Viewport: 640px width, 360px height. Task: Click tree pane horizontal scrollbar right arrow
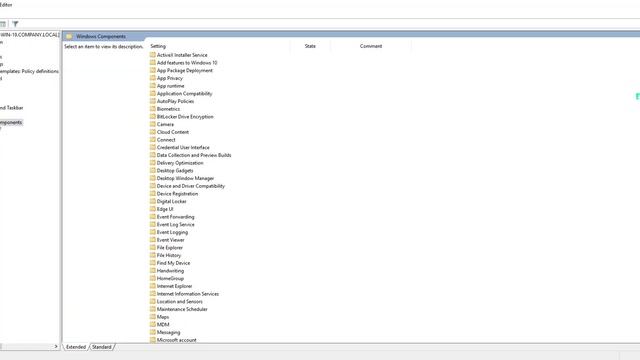pyautogui.click(x=56, y=347)
